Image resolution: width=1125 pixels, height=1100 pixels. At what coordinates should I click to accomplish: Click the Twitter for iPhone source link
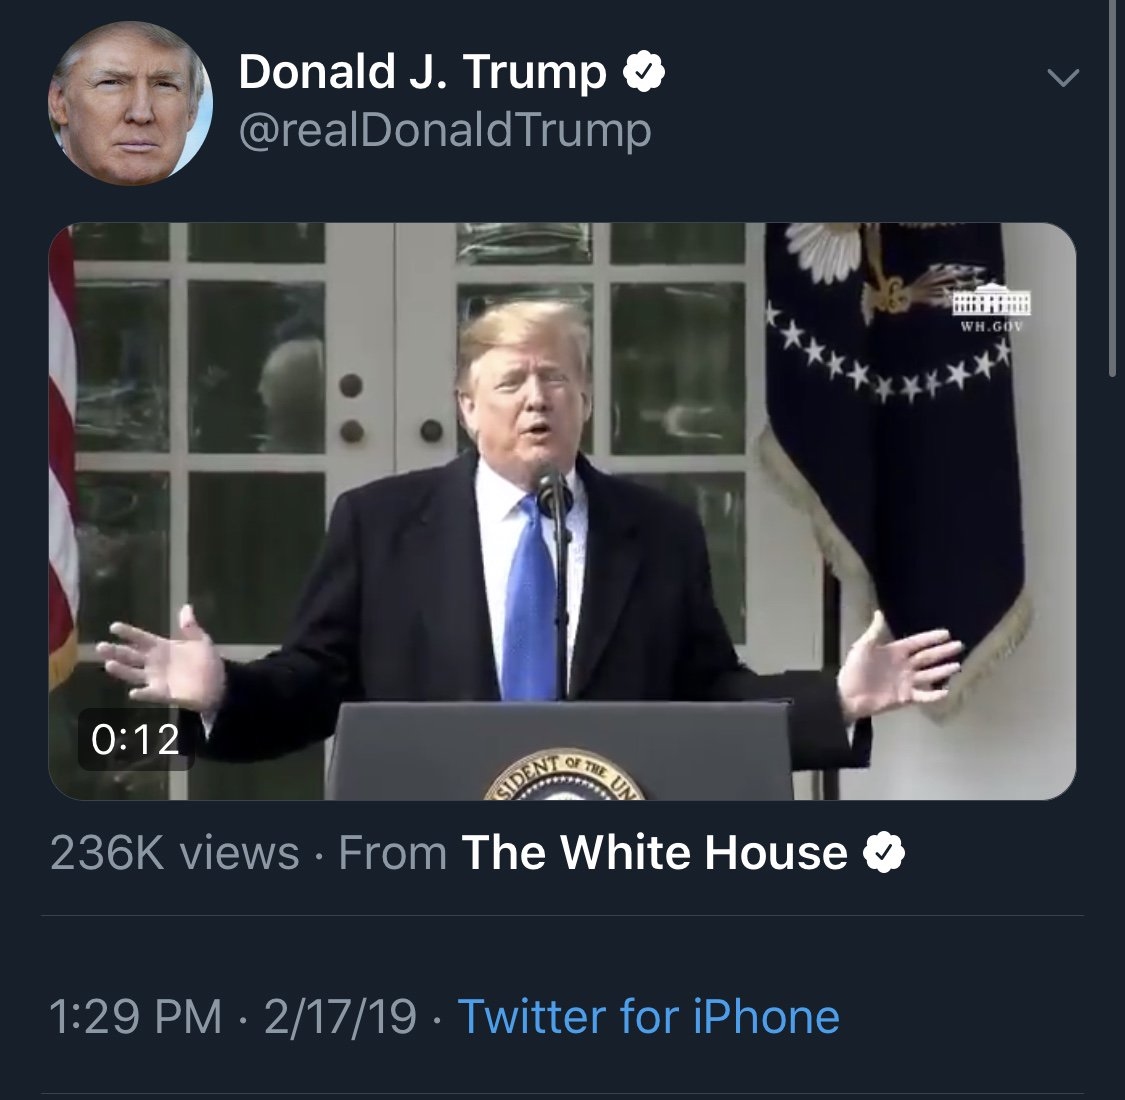(648, 1017)
